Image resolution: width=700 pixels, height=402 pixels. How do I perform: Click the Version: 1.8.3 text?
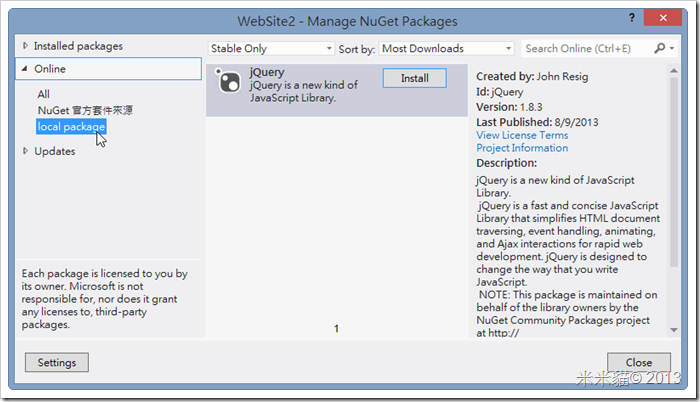click(x=509, y=107)
